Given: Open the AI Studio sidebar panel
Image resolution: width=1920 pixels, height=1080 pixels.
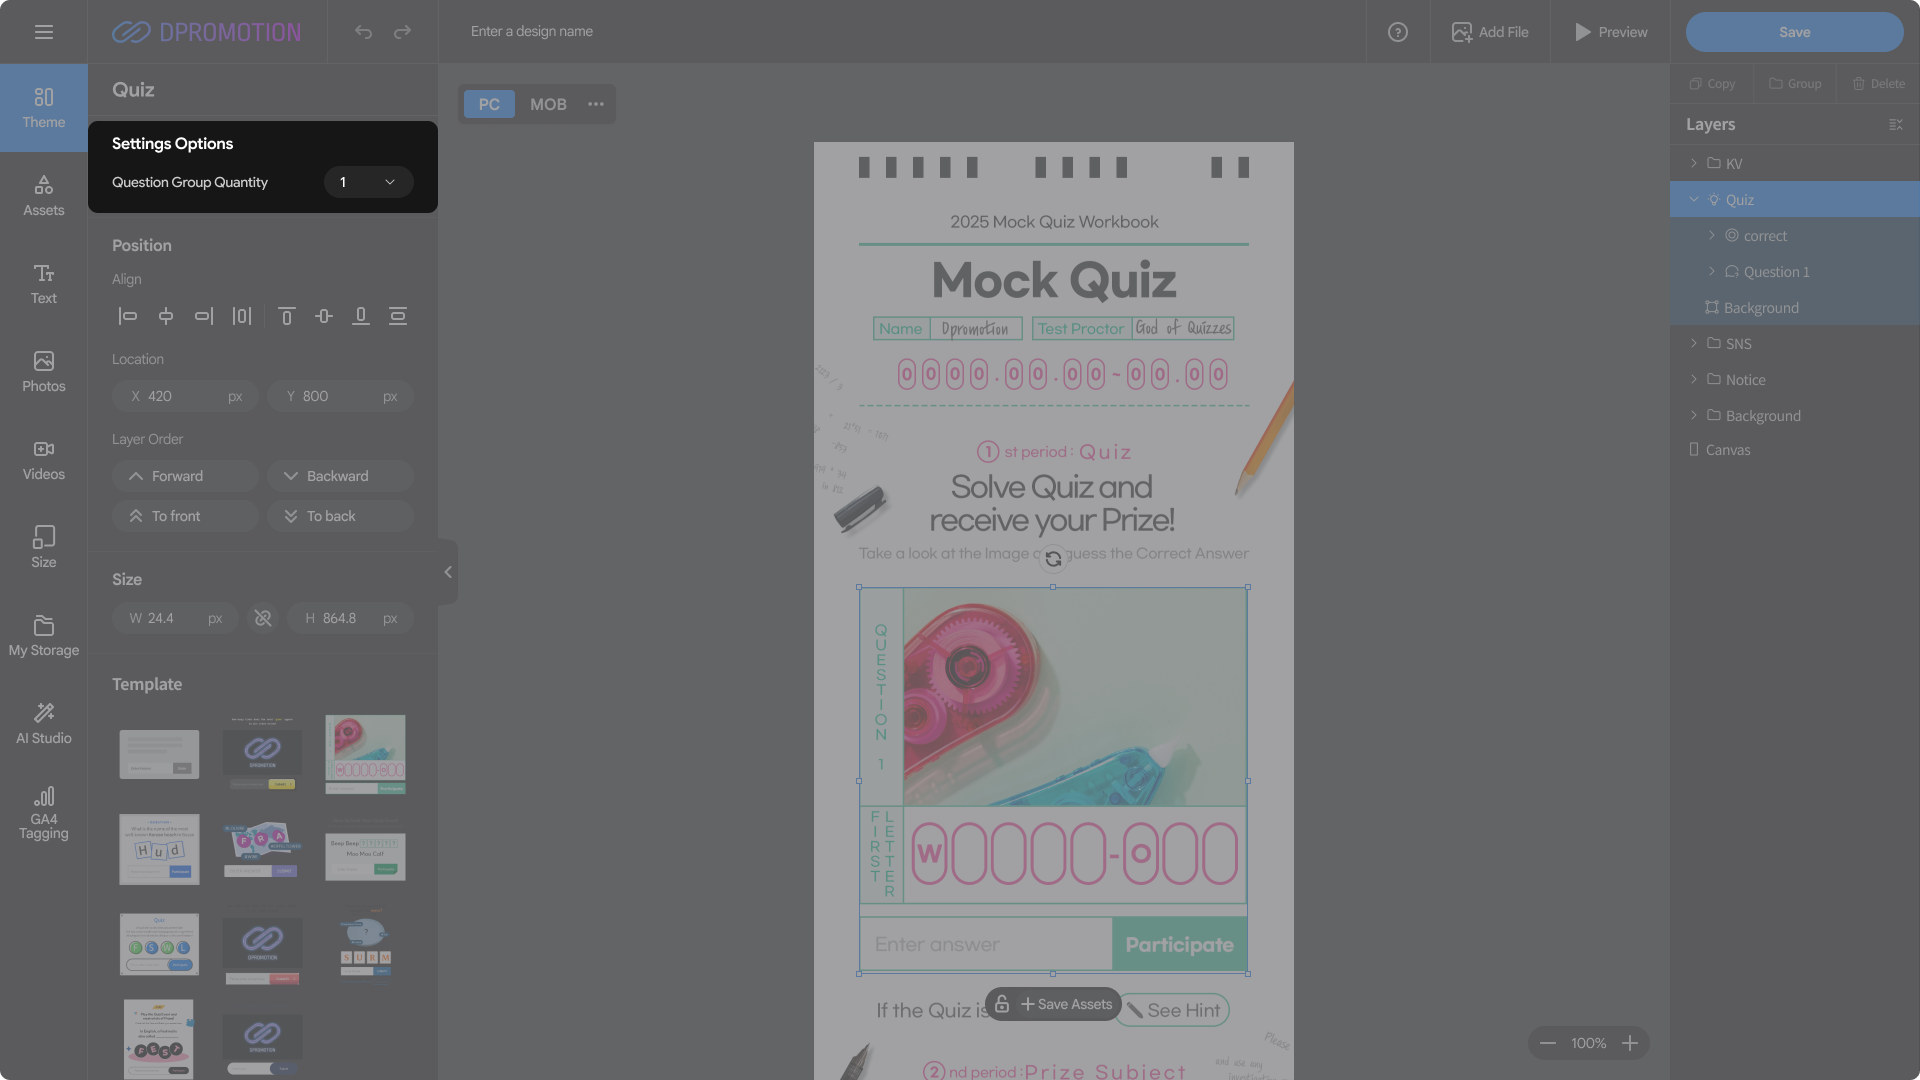Looking at the screenshot, I should [44, 723].
